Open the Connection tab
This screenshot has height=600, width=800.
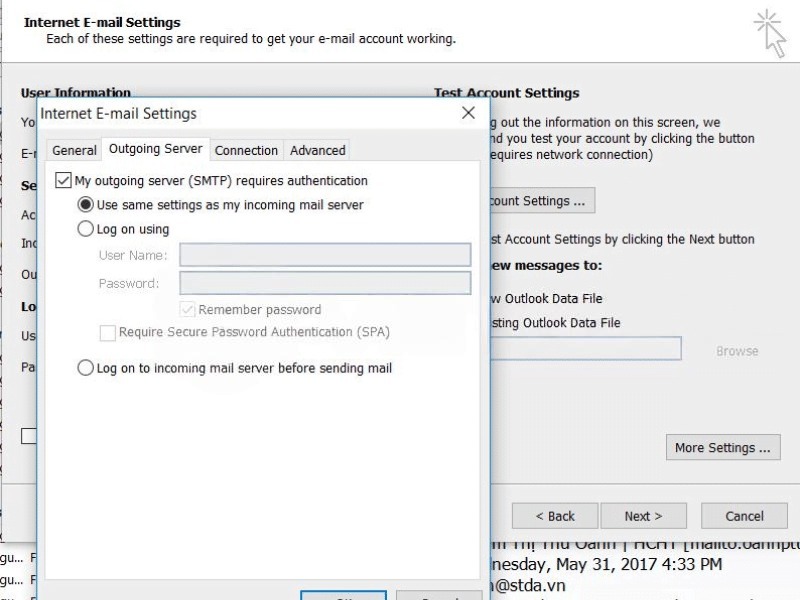246,150
